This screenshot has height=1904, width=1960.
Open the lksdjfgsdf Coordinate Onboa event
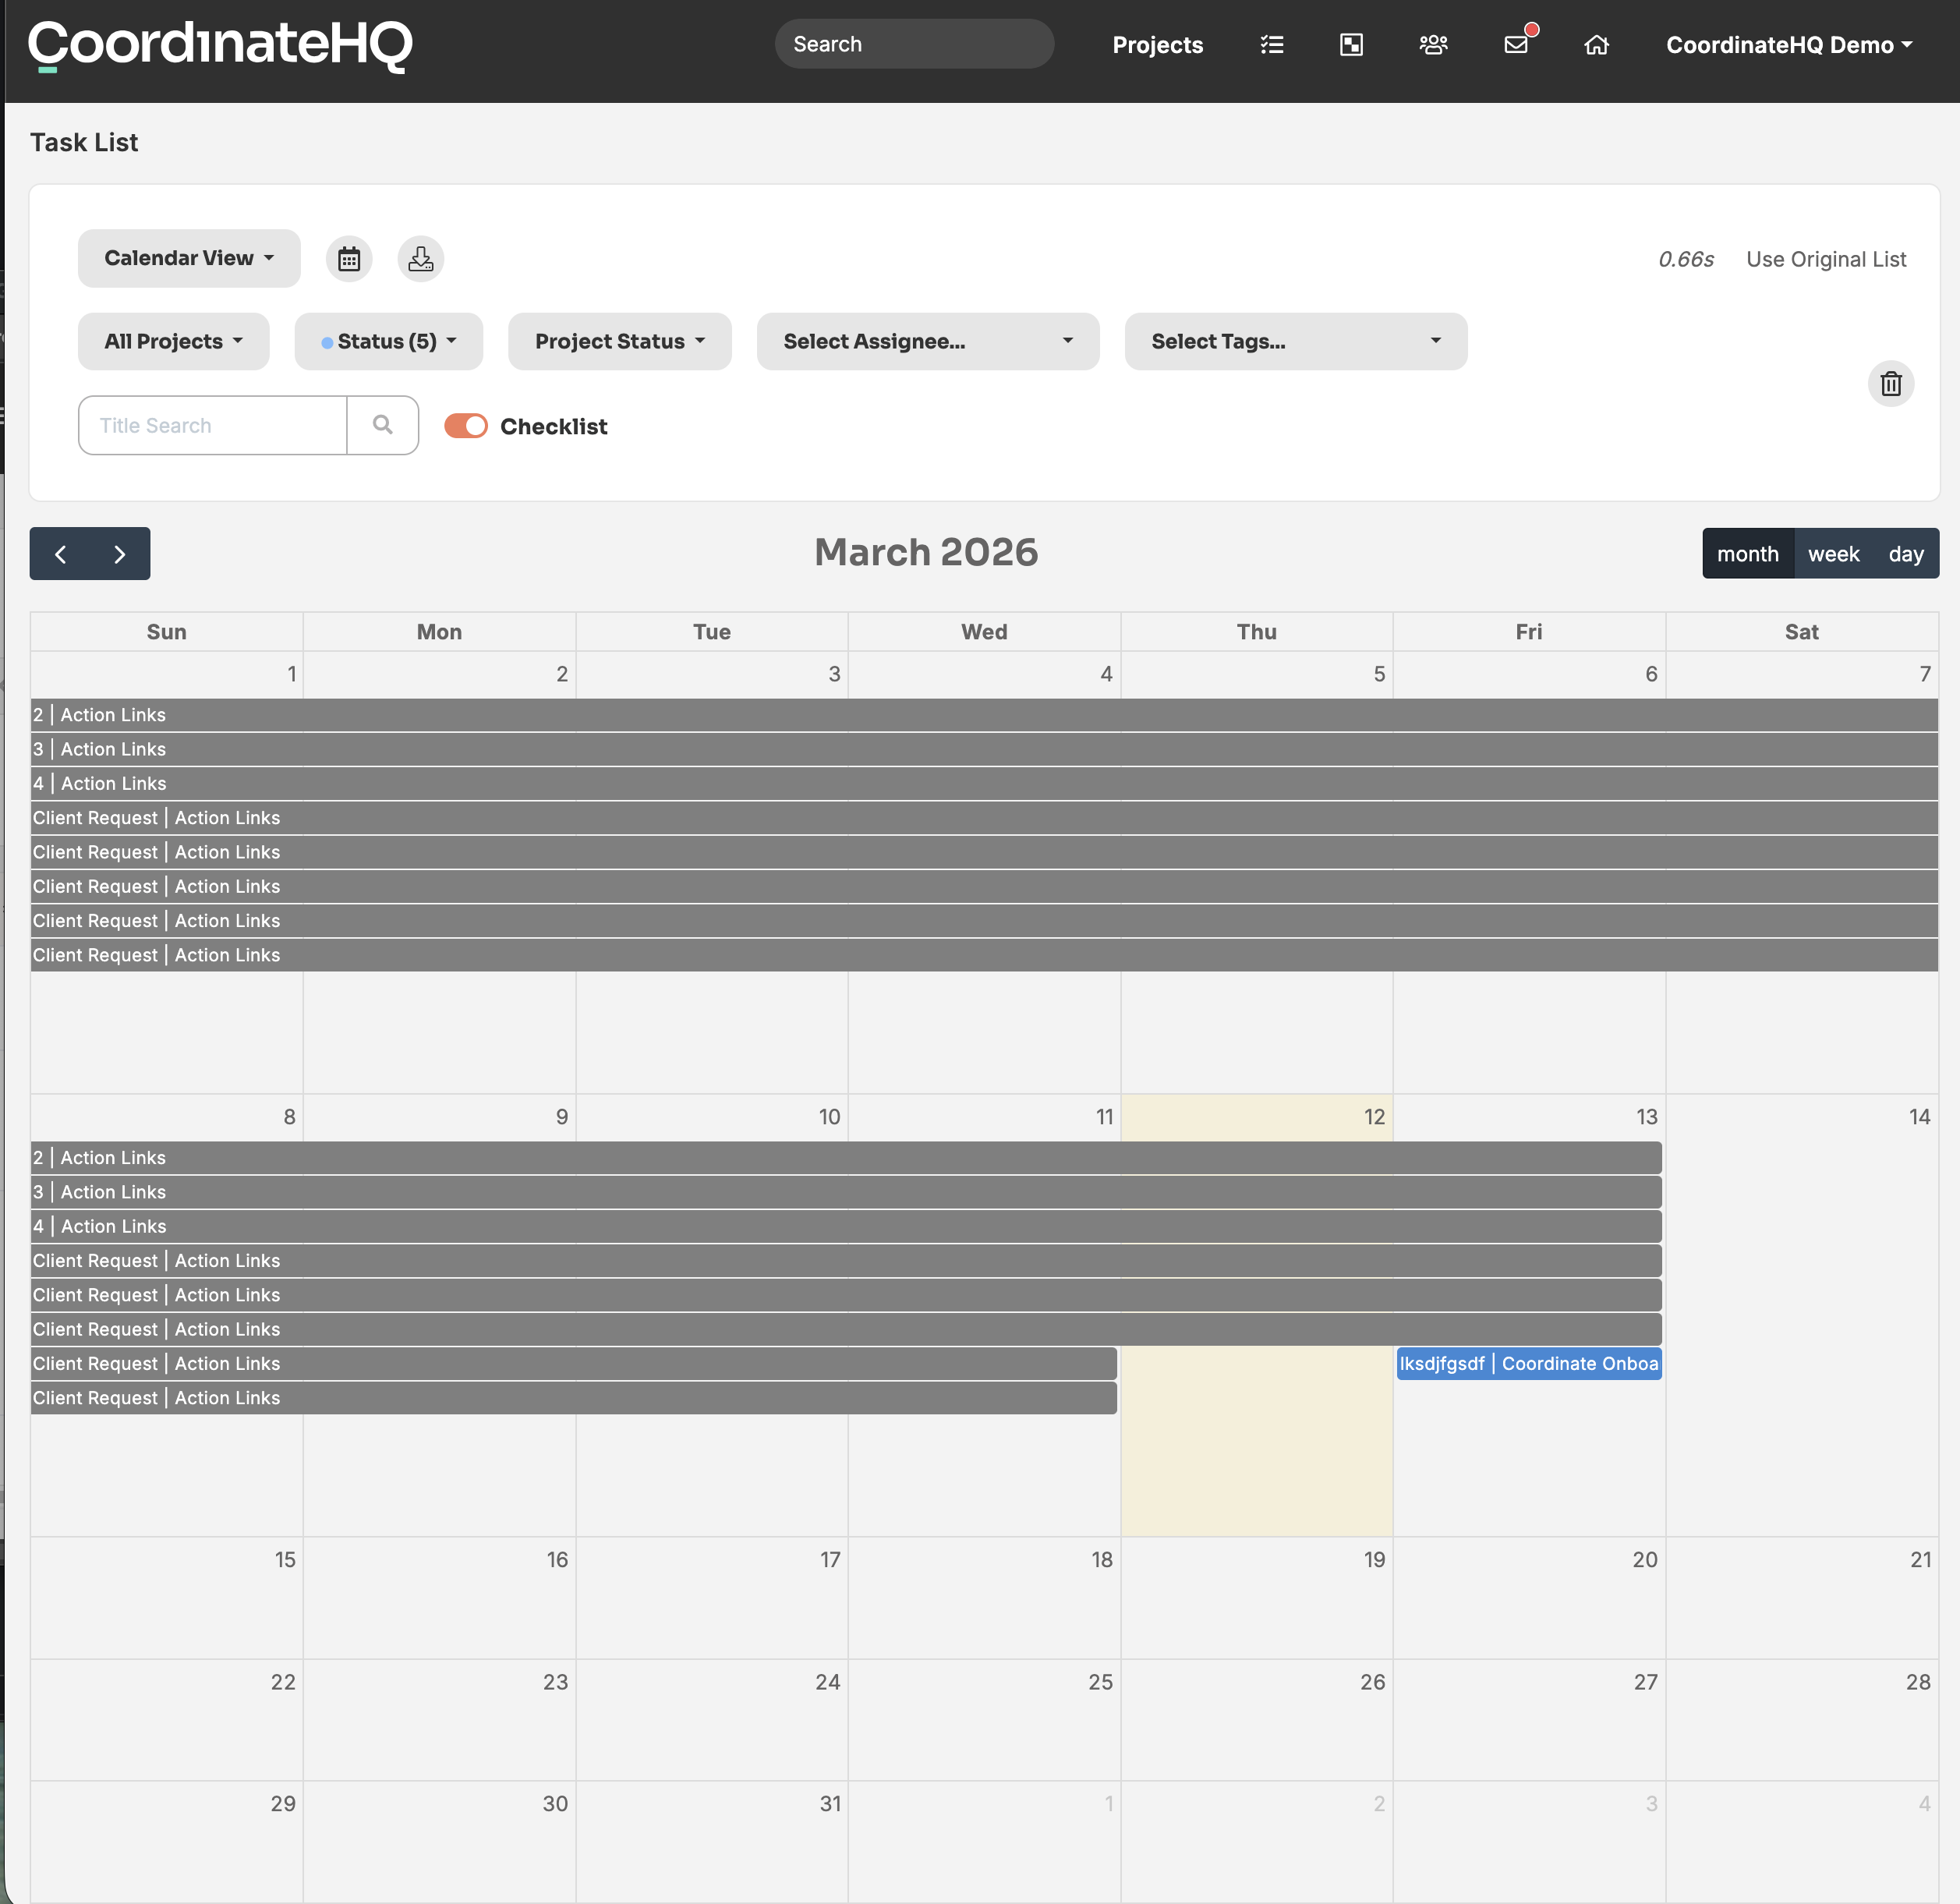coord(1529,1364)
